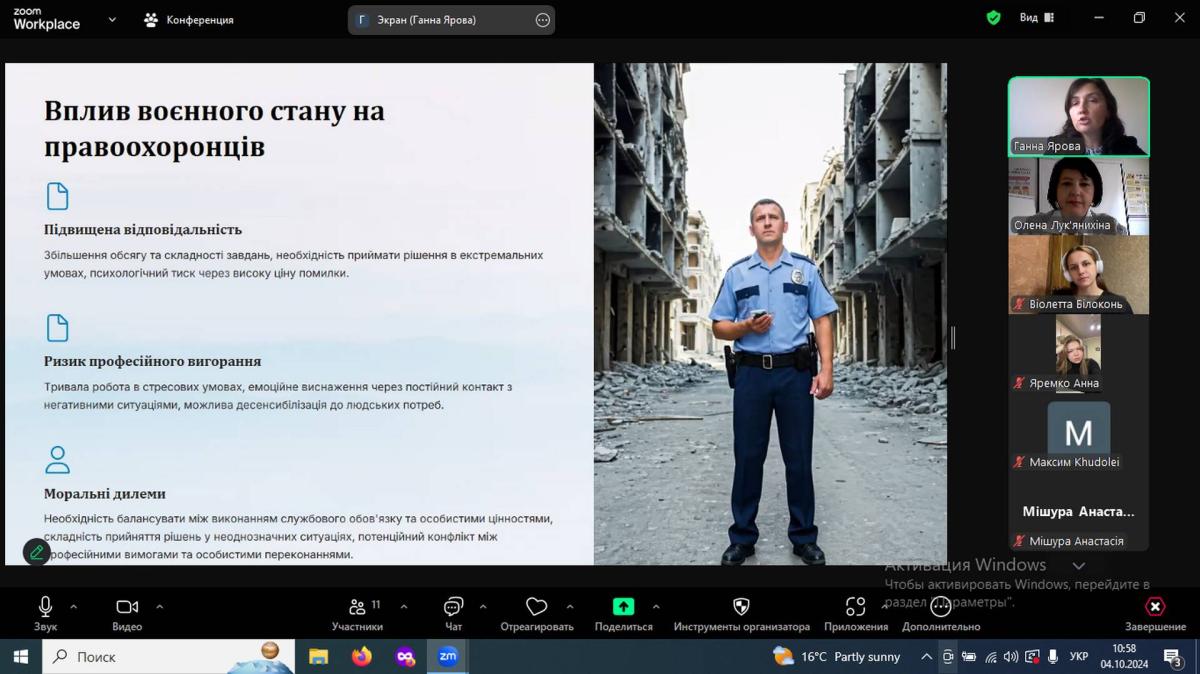Open File Explorer from taskbar
The width and height of the screenshot is (1200, 674).
pos(319,657)
